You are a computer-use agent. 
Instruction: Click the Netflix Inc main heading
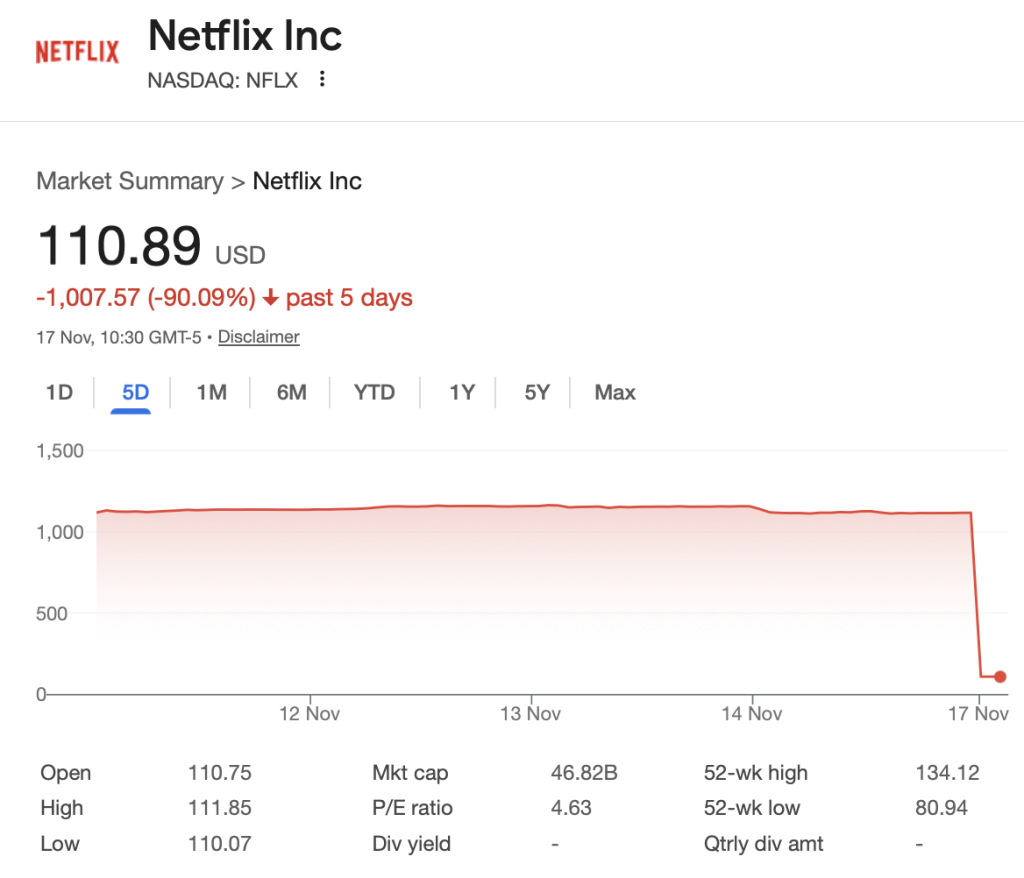click(x=245, y=36)
